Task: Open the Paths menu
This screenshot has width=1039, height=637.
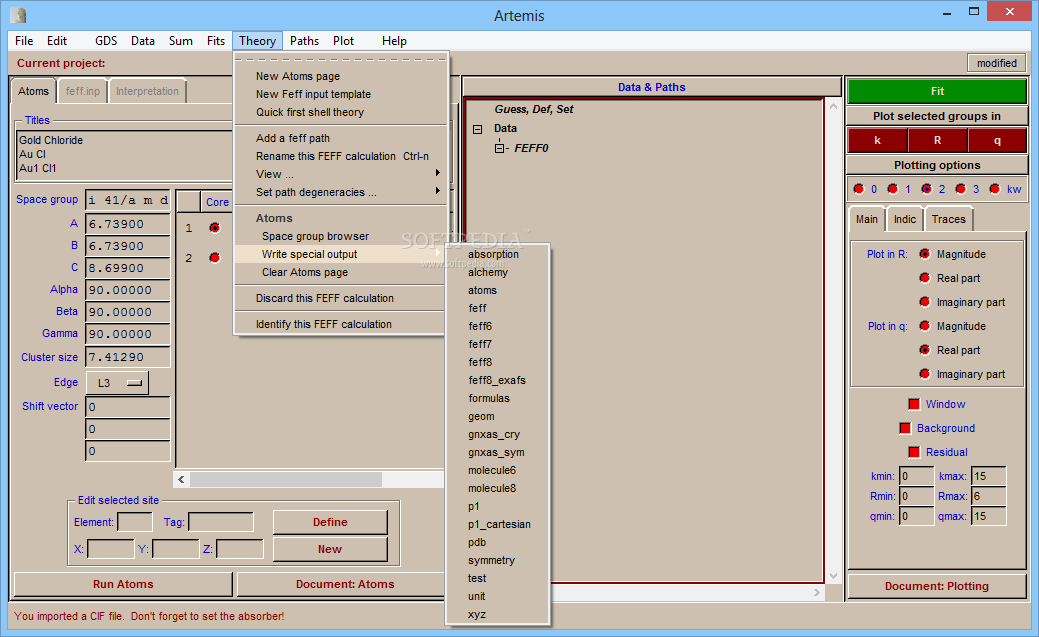Action: click(304, 40)
